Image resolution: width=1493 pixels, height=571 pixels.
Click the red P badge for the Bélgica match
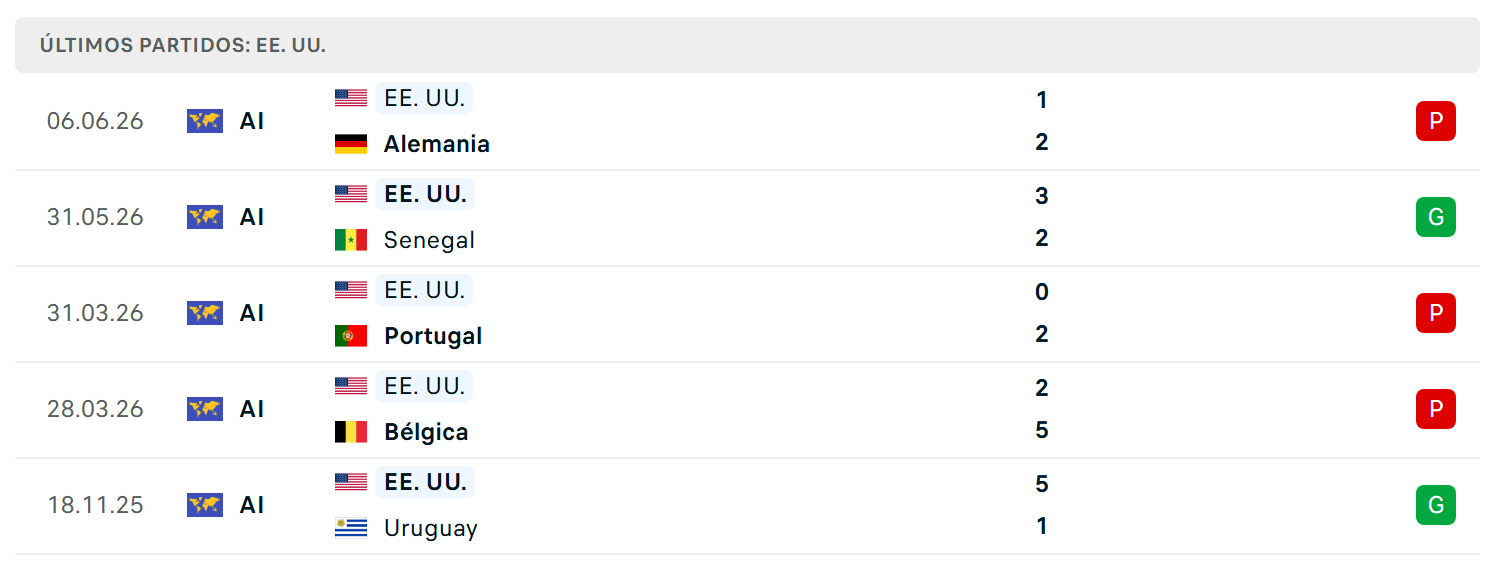(x=1436, y=409)
